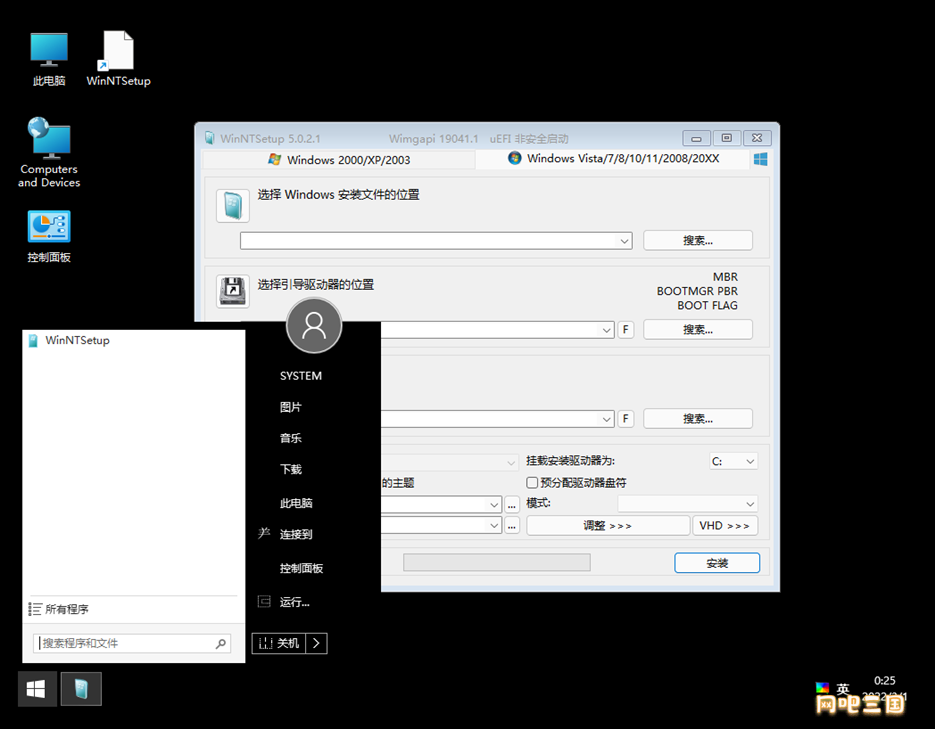Focus the 搜索程序和文件 search field
The image size is (935, 729).
click(x=131, y=643)
